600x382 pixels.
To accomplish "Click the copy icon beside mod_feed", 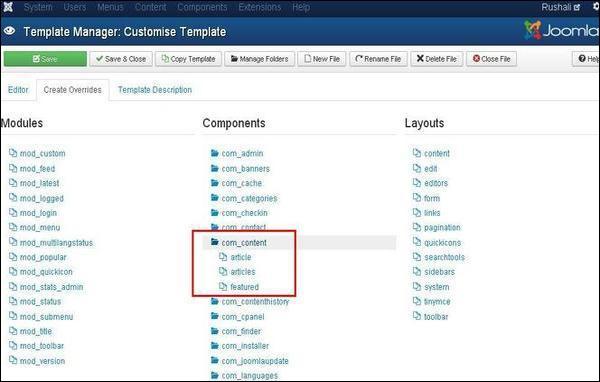I will point(13,168).
